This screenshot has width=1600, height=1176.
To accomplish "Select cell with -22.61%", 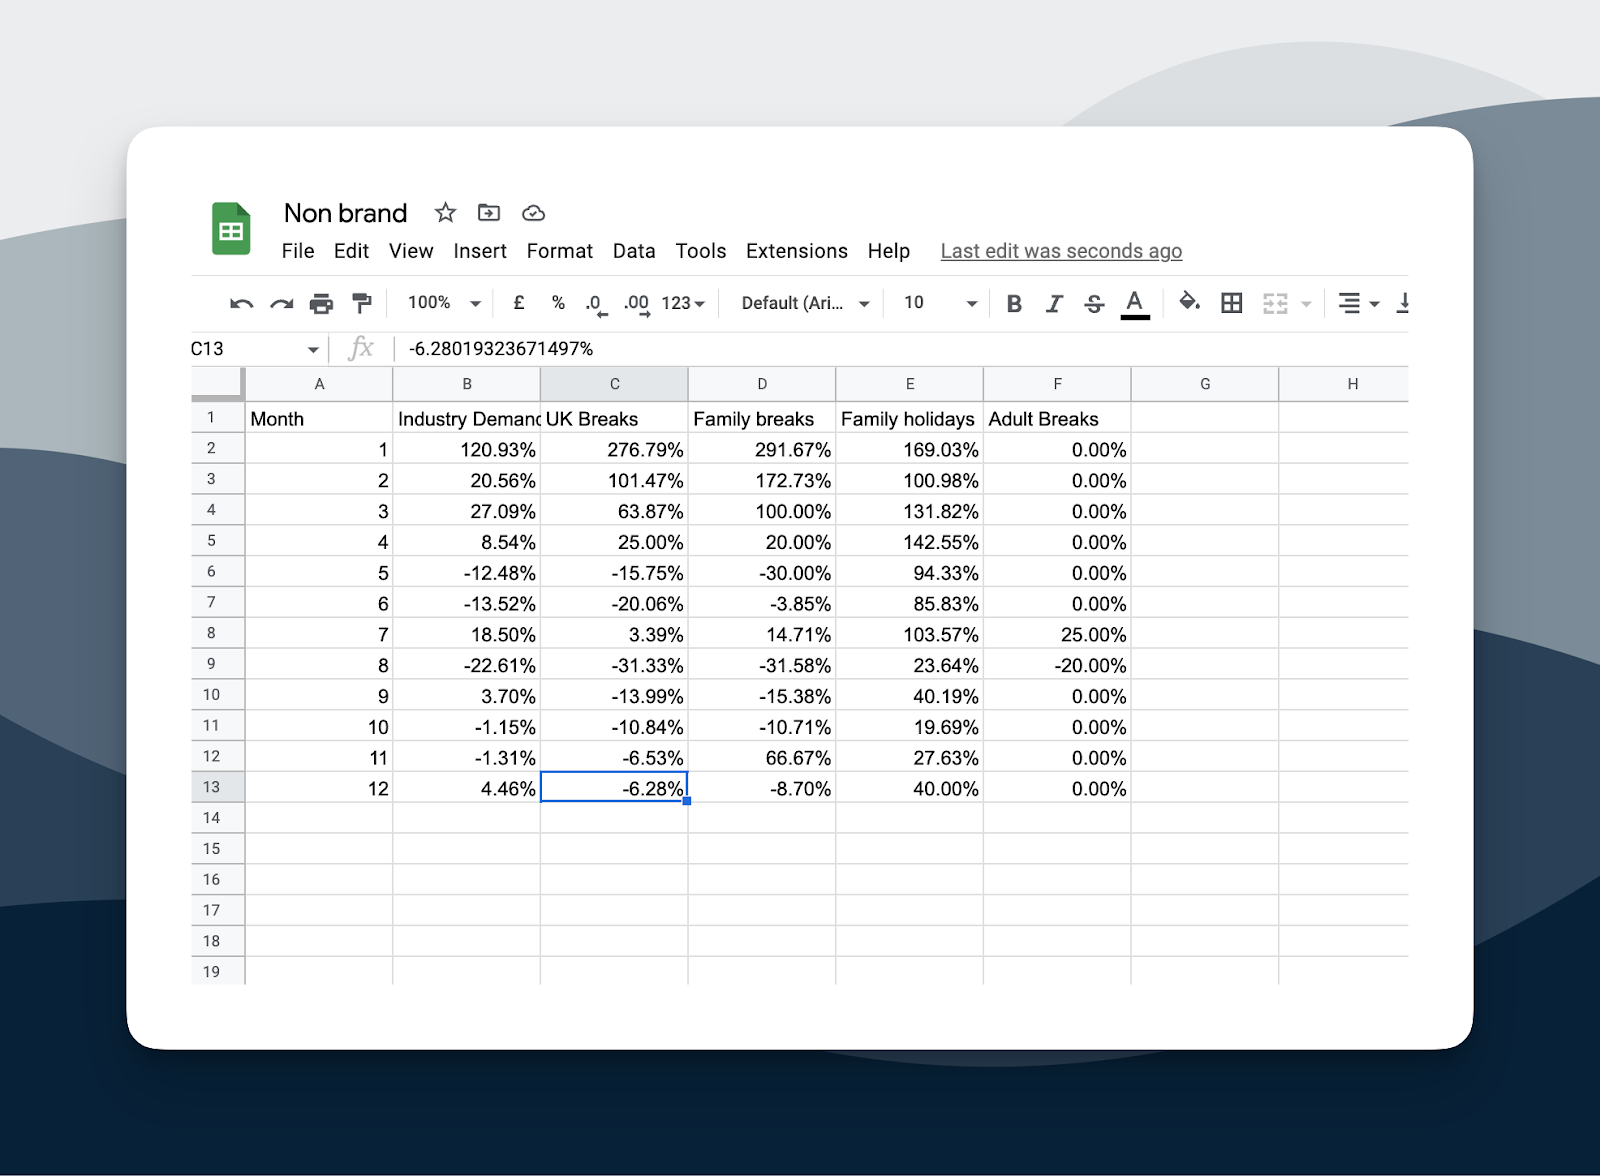I will tap(467, 665).
